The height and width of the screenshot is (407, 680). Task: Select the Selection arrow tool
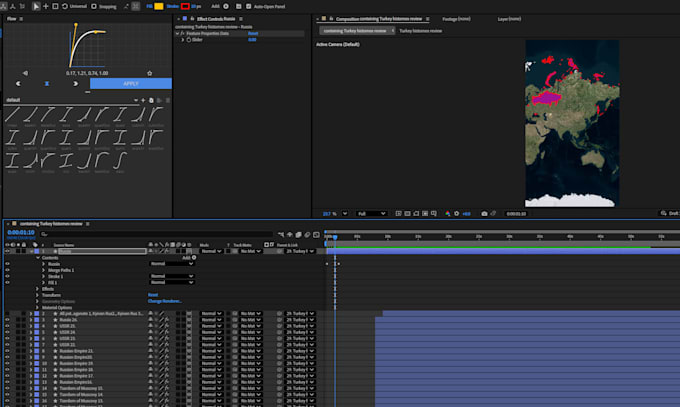(x=36, y=6)
